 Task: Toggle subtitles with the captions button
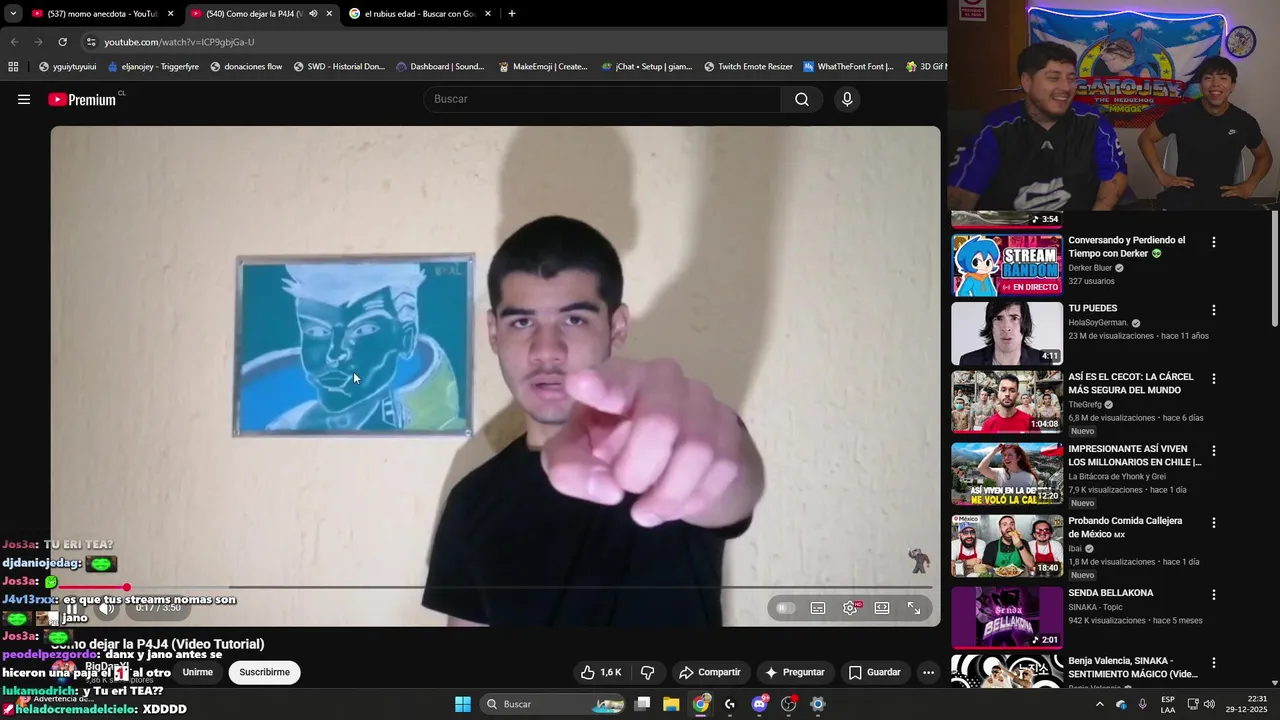tap(818, 608)
